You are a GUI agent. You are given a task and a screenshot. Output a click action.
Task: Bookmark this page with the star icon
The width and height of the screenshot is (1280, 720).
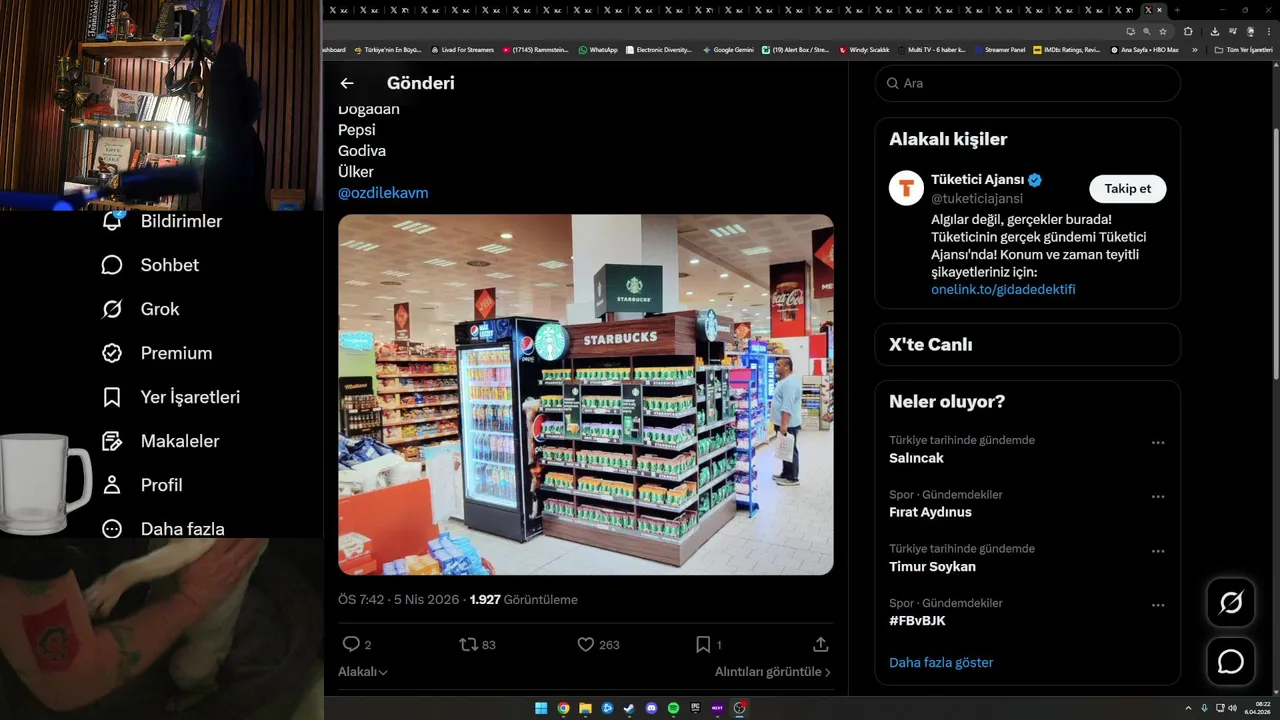click(x=1162, y=31)
